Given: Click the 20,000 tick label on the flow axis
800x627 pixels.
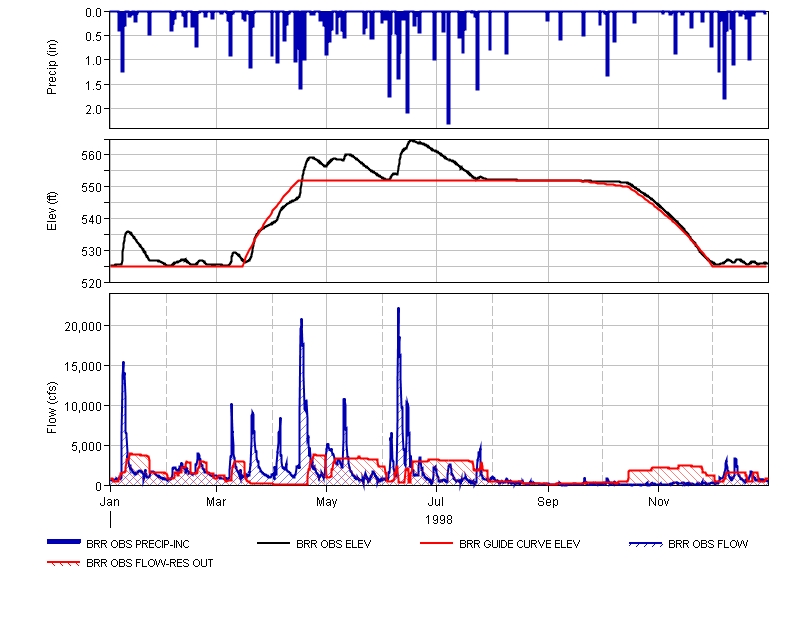Looking at the screenshot, I should tap(84, 327).
